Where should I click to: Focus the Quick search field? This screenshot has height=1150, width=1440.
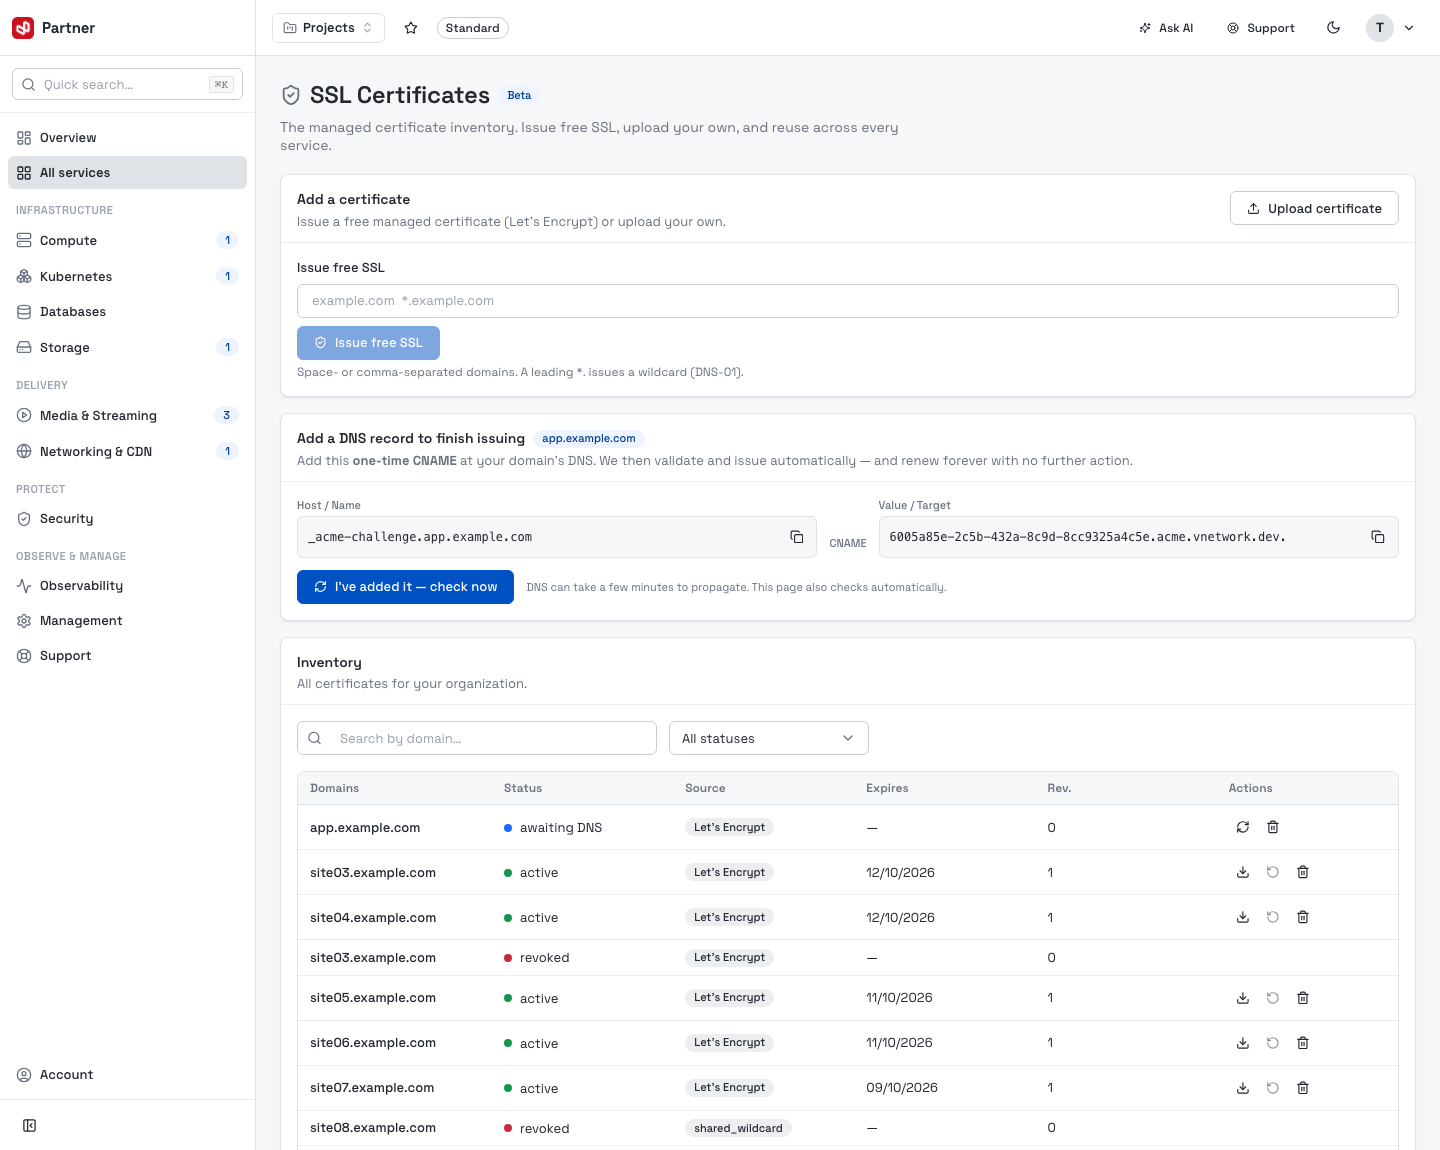tap(127, 84)
